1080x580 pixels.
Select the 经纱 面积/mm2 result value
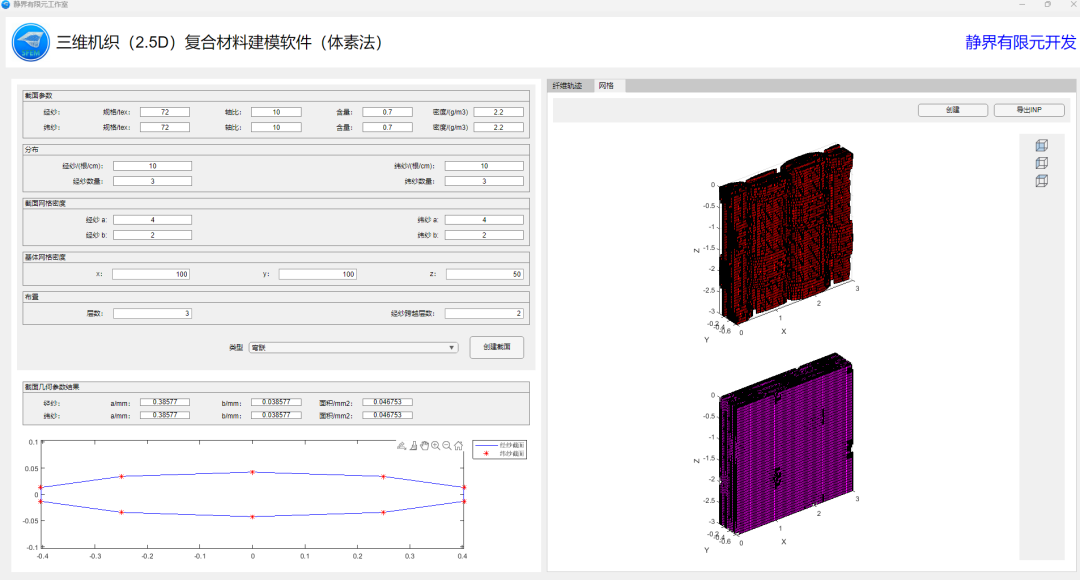pos(388,402)
